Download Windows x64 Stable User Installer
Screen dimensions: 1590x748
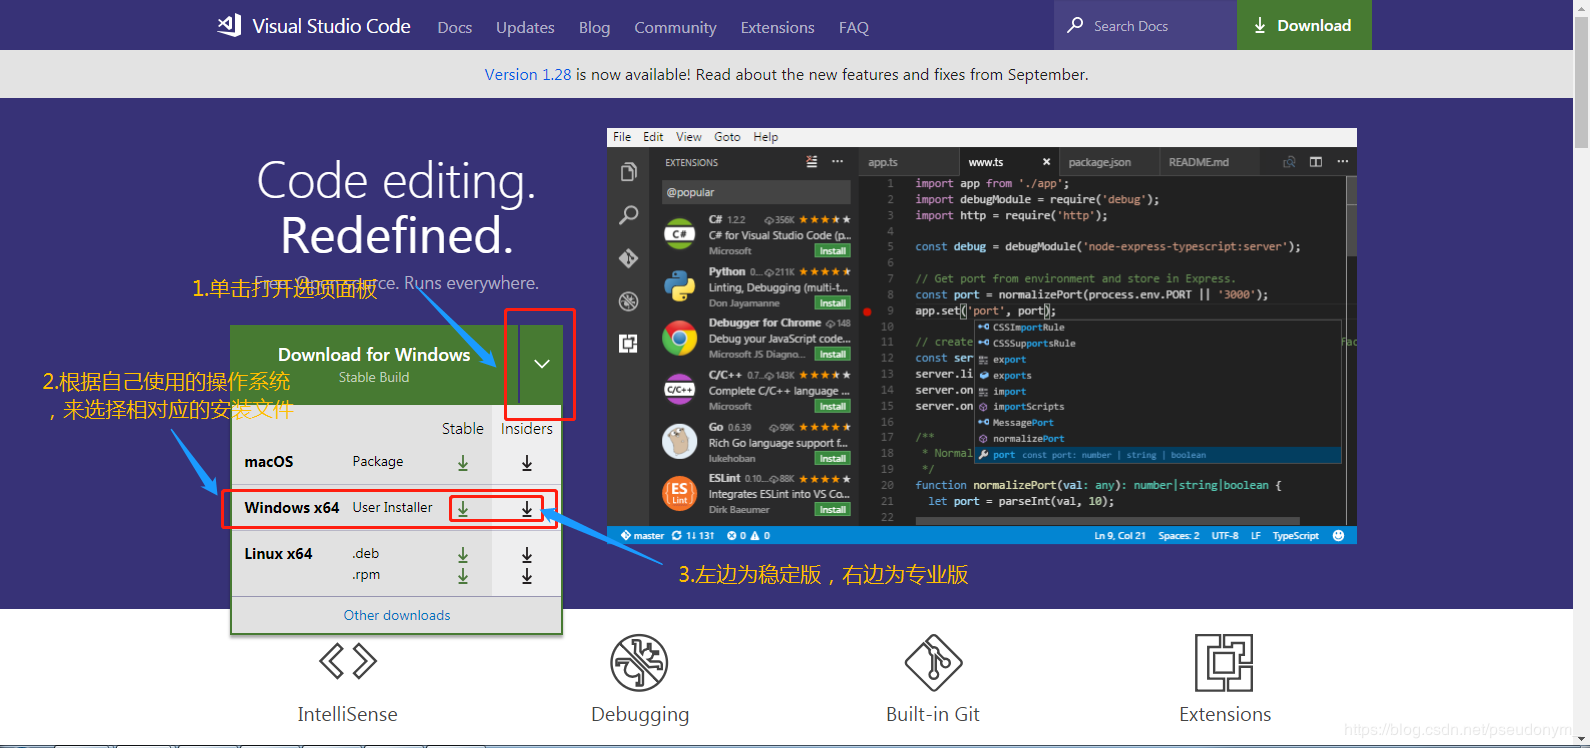pyautogui.click(x=463, y=509)
